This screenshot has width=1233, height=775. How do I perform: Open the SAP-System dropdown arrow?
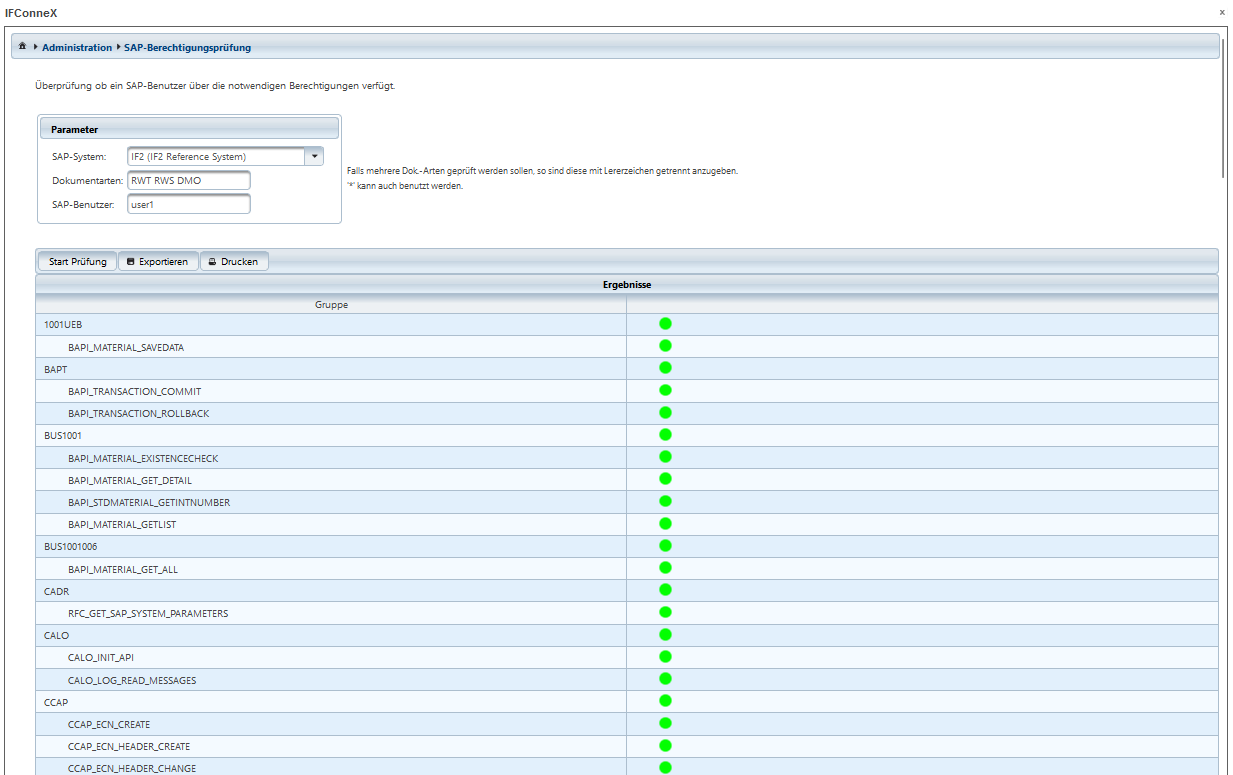coord(314,156)
